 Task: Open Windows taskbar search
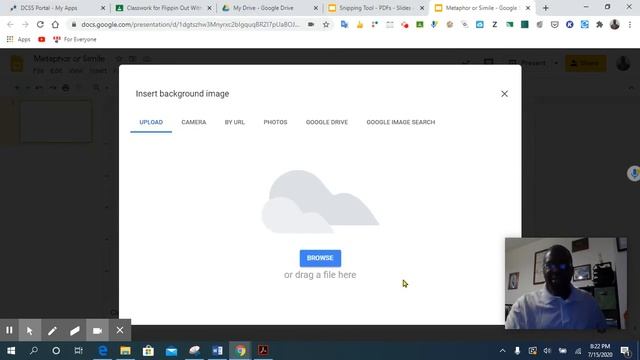[x=34, y=351]
